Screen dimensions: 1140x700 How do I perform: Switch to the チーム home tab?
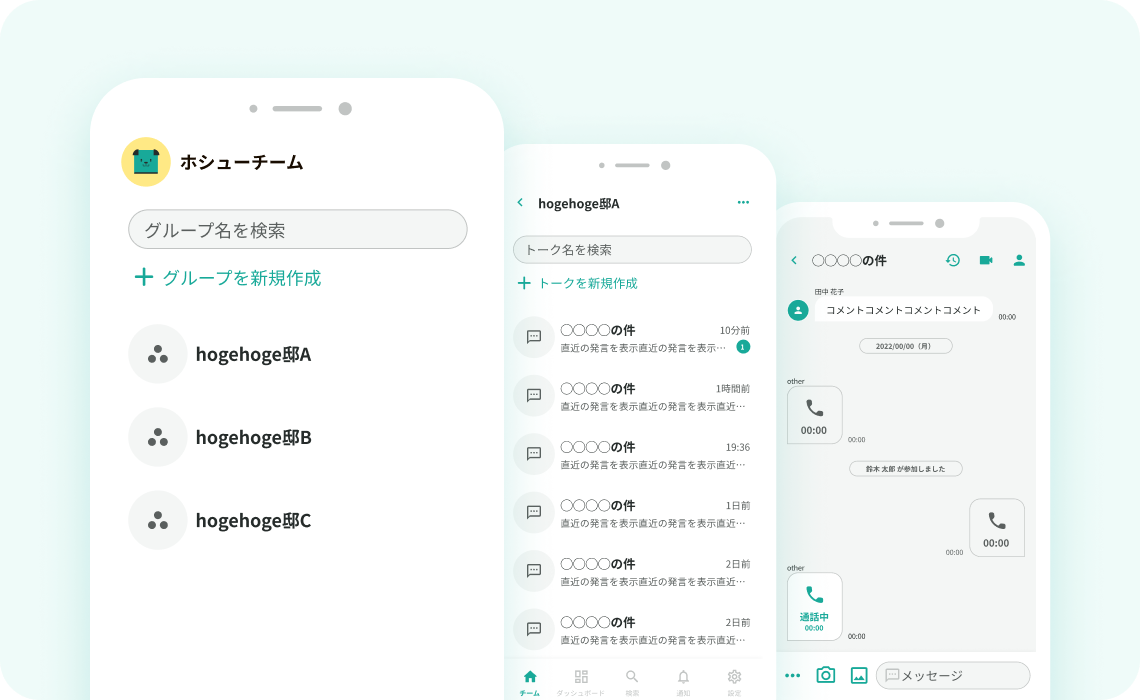(x=530, y=681)
